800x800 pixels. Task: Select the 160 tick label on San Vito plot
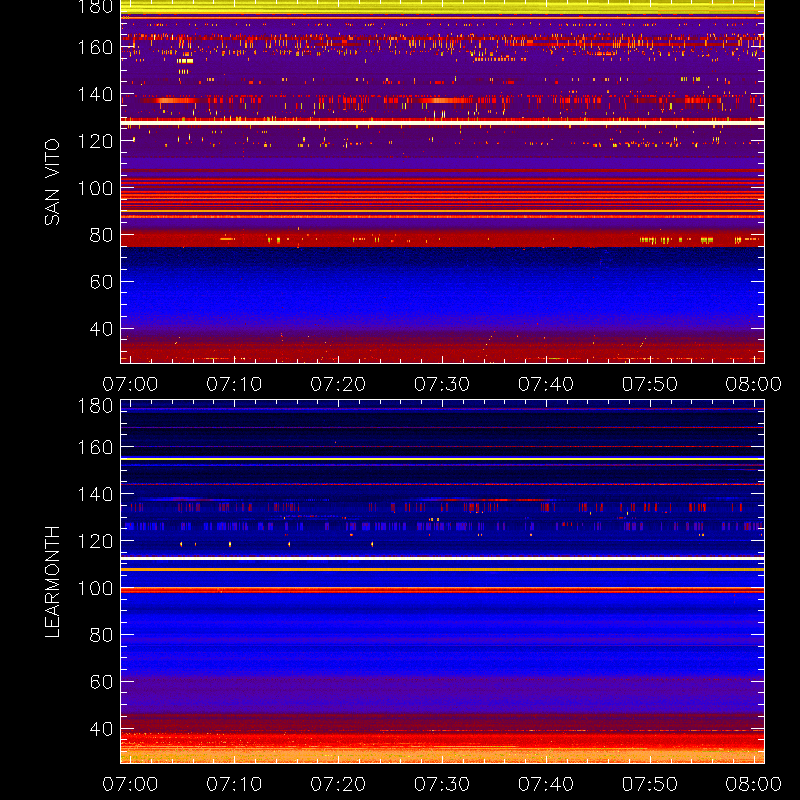coord(95,47)
